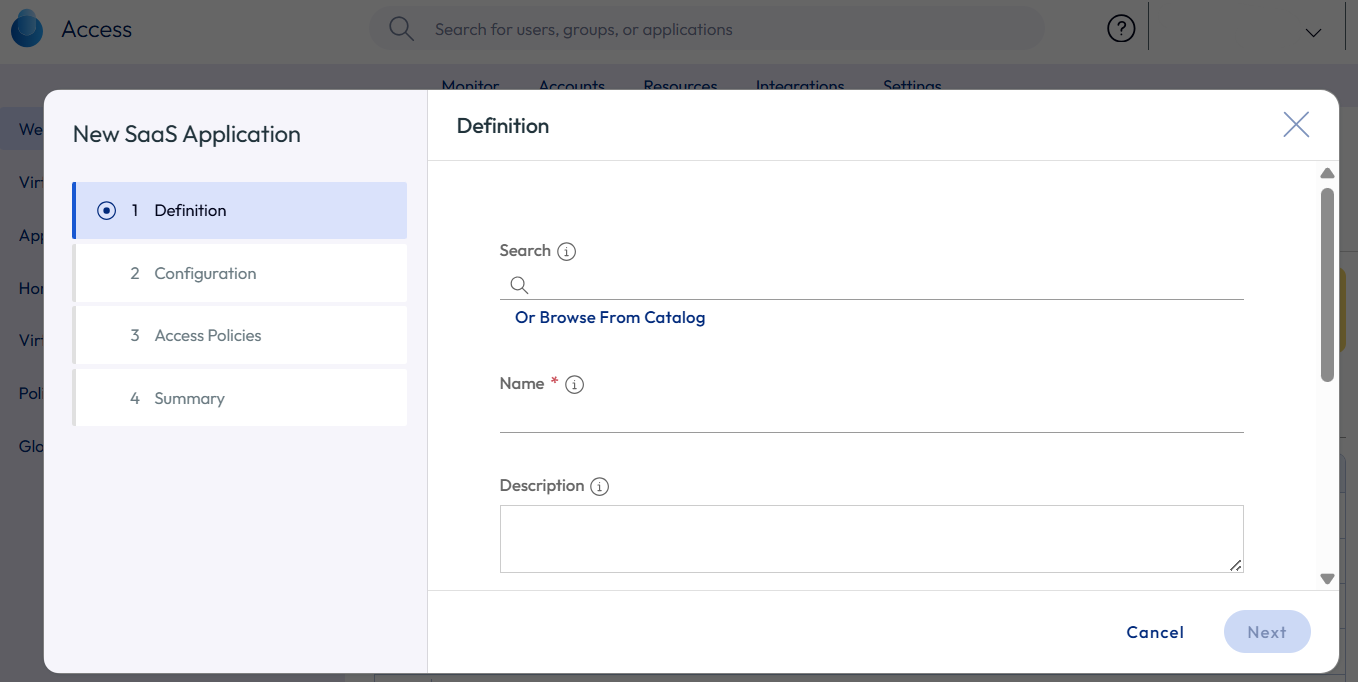Screen dimensions: 1358x682
Task: Open the help question mark icon
Action: tap(1121, 29)
